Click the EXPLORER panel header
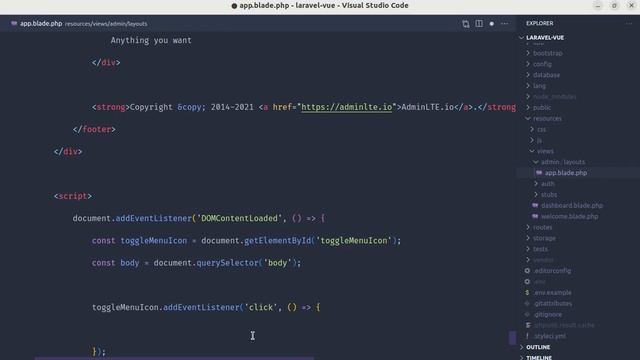Image resolution: width=640 pixels, height=360 pixels. (540, 24)
